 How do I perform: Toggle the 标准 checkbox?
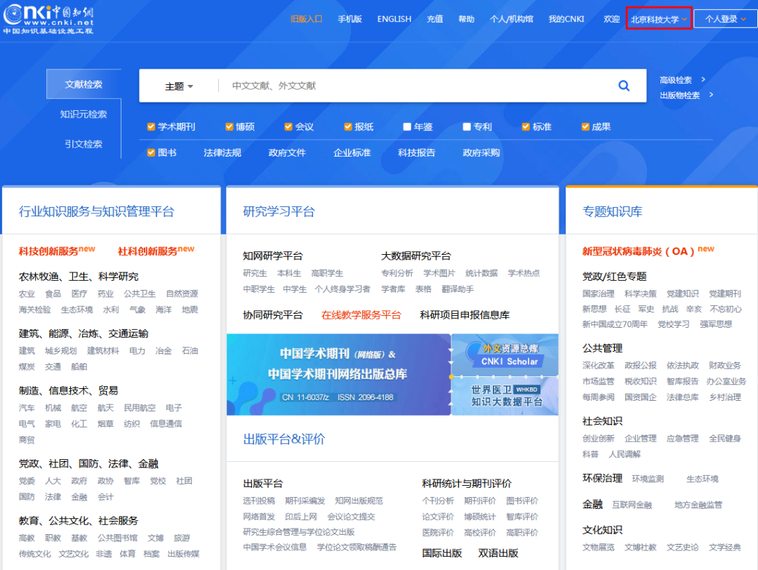tap(525, 127)
